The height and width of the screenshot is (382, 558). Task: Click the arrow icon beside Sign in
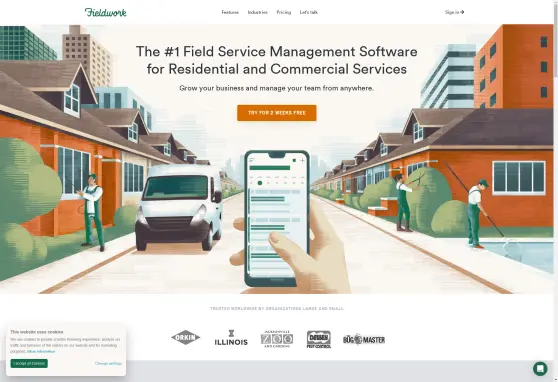[462, 12]
